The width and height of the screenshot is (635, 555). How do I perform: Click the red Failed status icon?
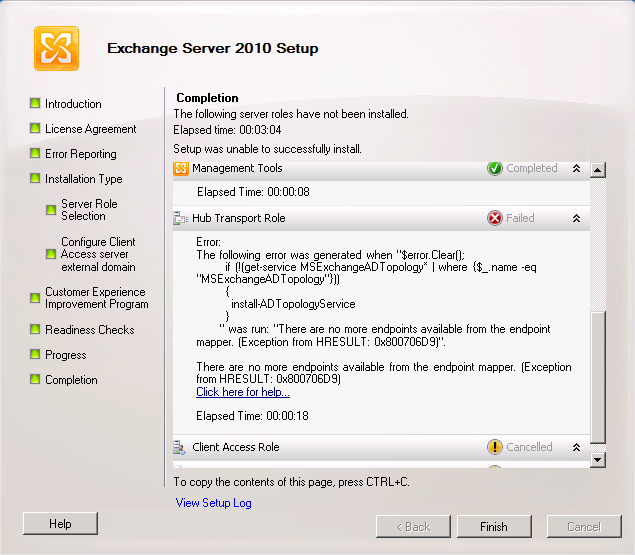point(494,218)
